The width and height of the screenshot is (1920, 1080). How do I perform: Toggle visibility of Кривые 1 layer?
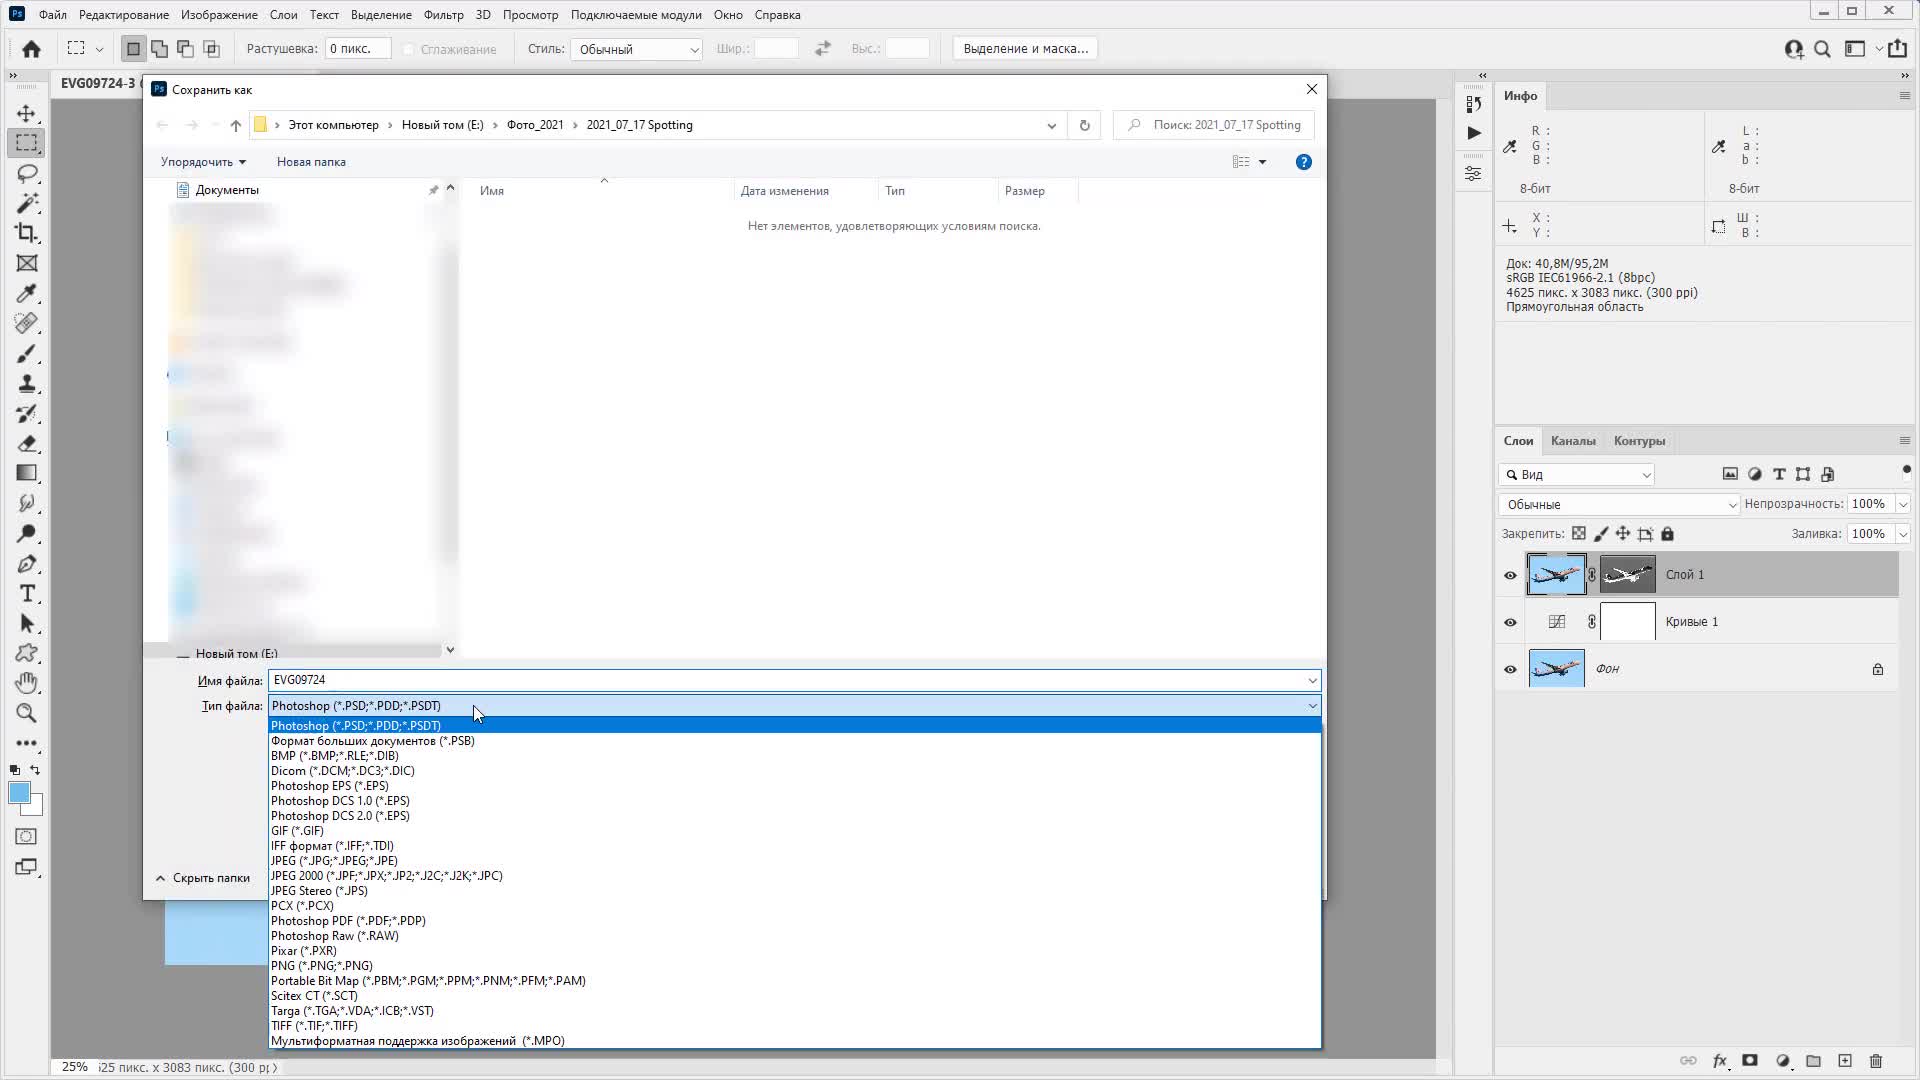1510,622
